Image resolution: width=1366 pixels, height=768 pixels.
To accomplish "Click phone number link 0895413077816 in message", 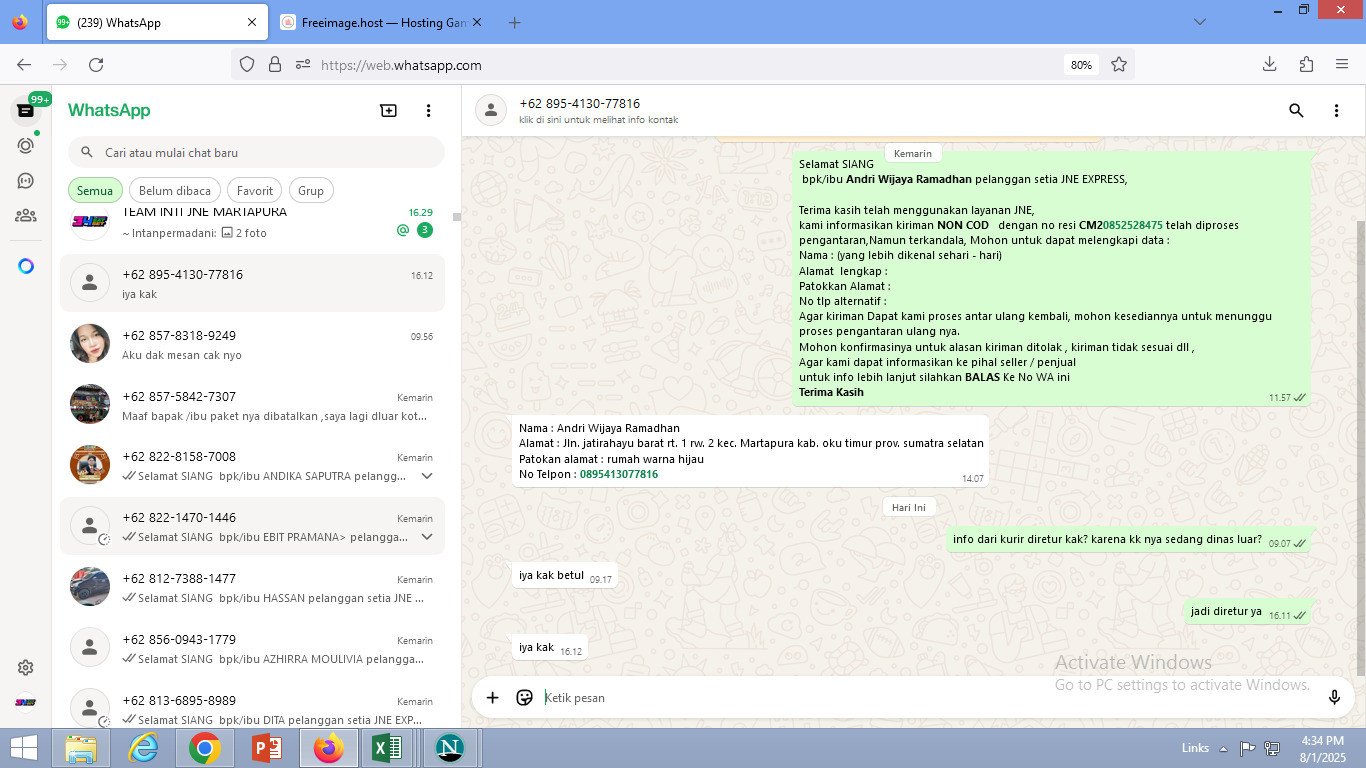I will point(619,474).
